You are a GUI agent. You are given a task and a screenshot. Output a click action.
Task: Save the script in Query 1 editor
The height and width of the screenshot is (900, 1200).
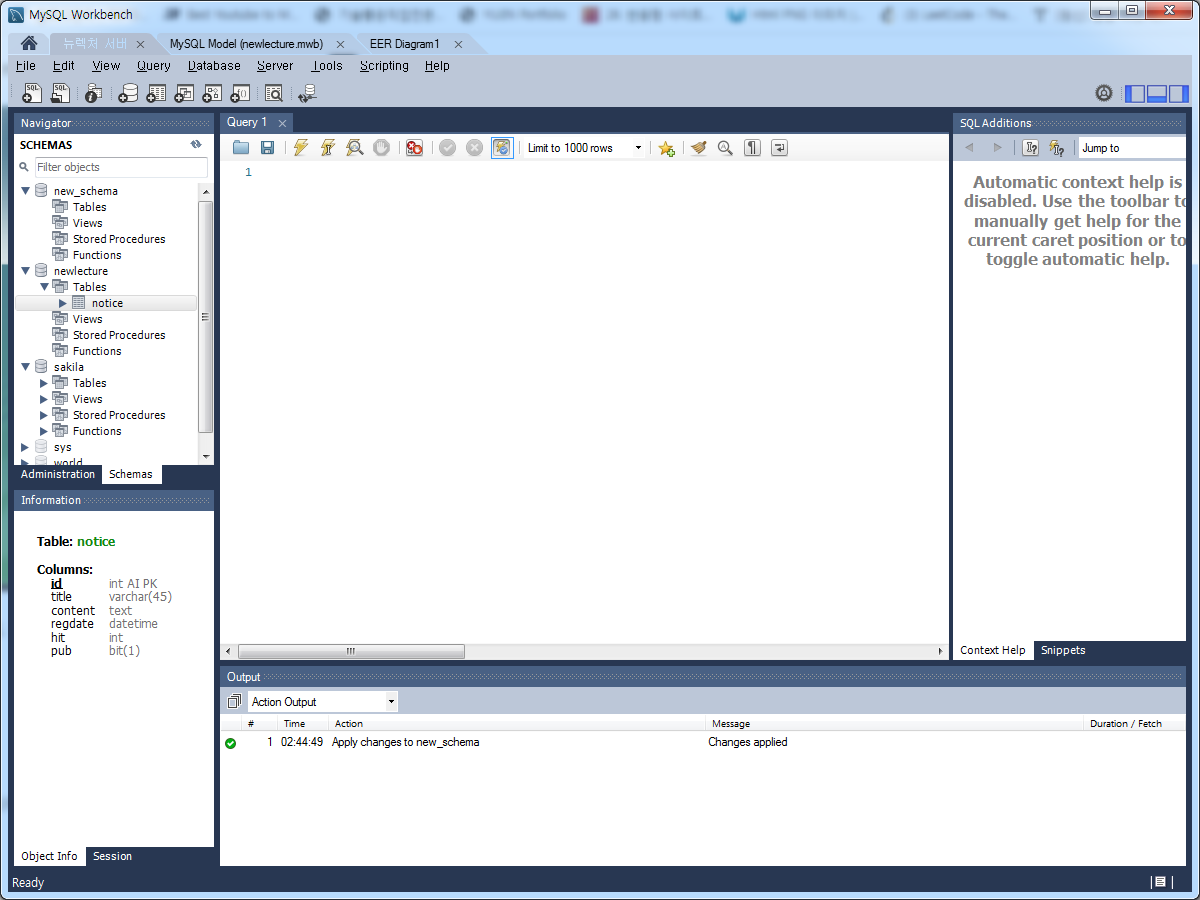(267, 148)
